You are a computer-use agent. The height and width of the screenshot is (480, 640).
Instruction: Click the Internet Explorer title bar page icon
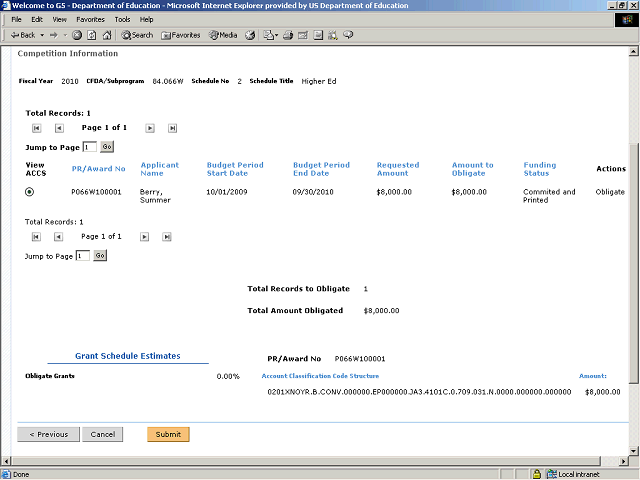(x=6, y=5)
